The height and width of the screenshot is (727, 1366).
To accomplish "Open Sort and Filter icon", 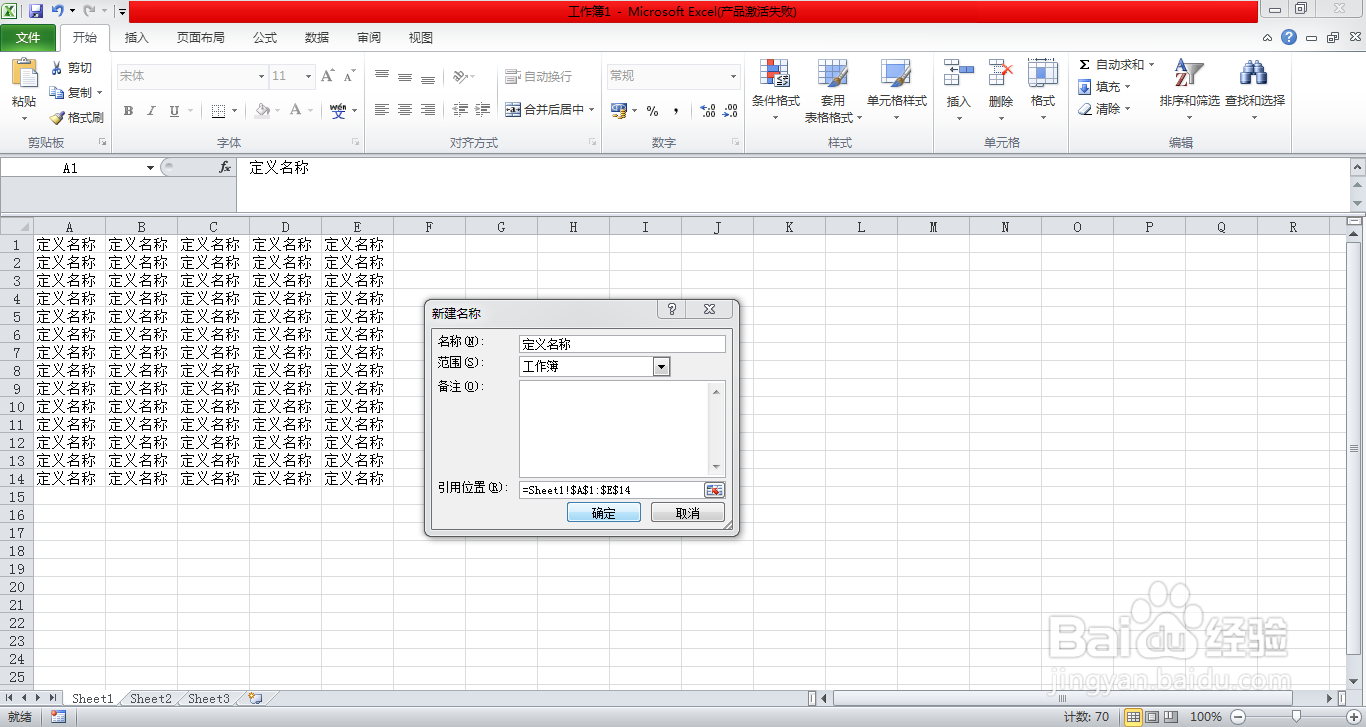I will 1188,74.
